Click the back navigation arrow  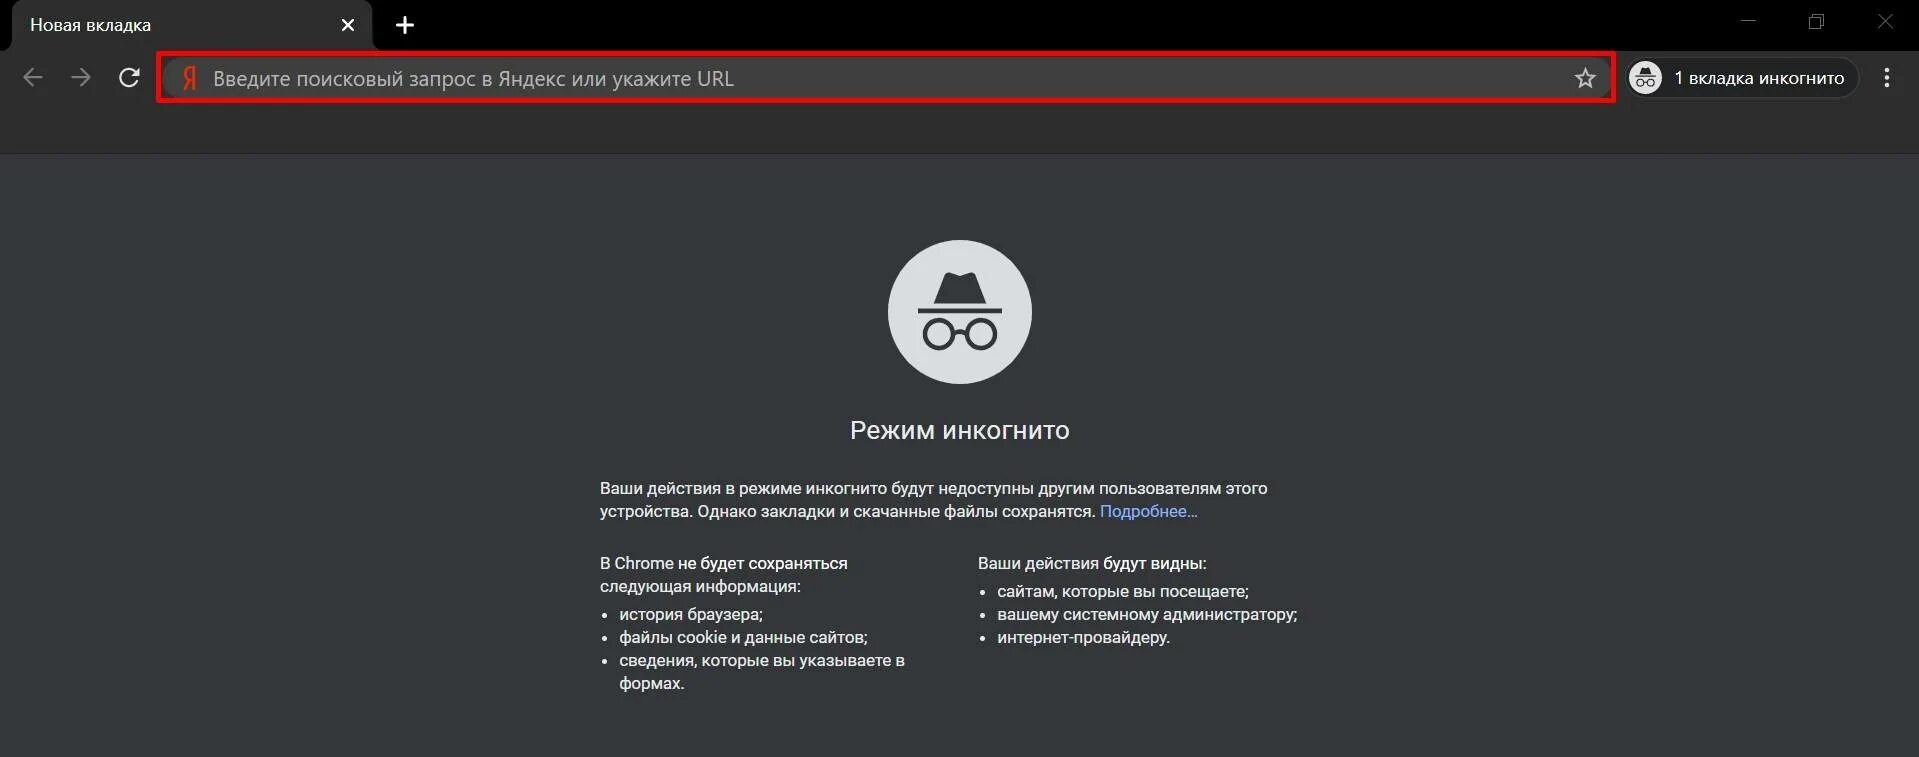pyautogui.click(x=33, y=78)
